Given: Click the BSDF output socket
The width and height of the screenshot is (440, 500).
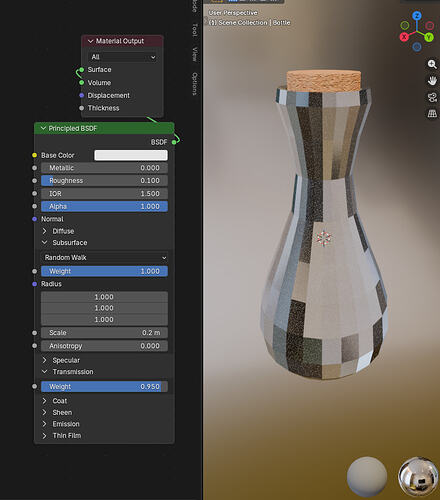Looking at the screenshot, I should point(174,142).
